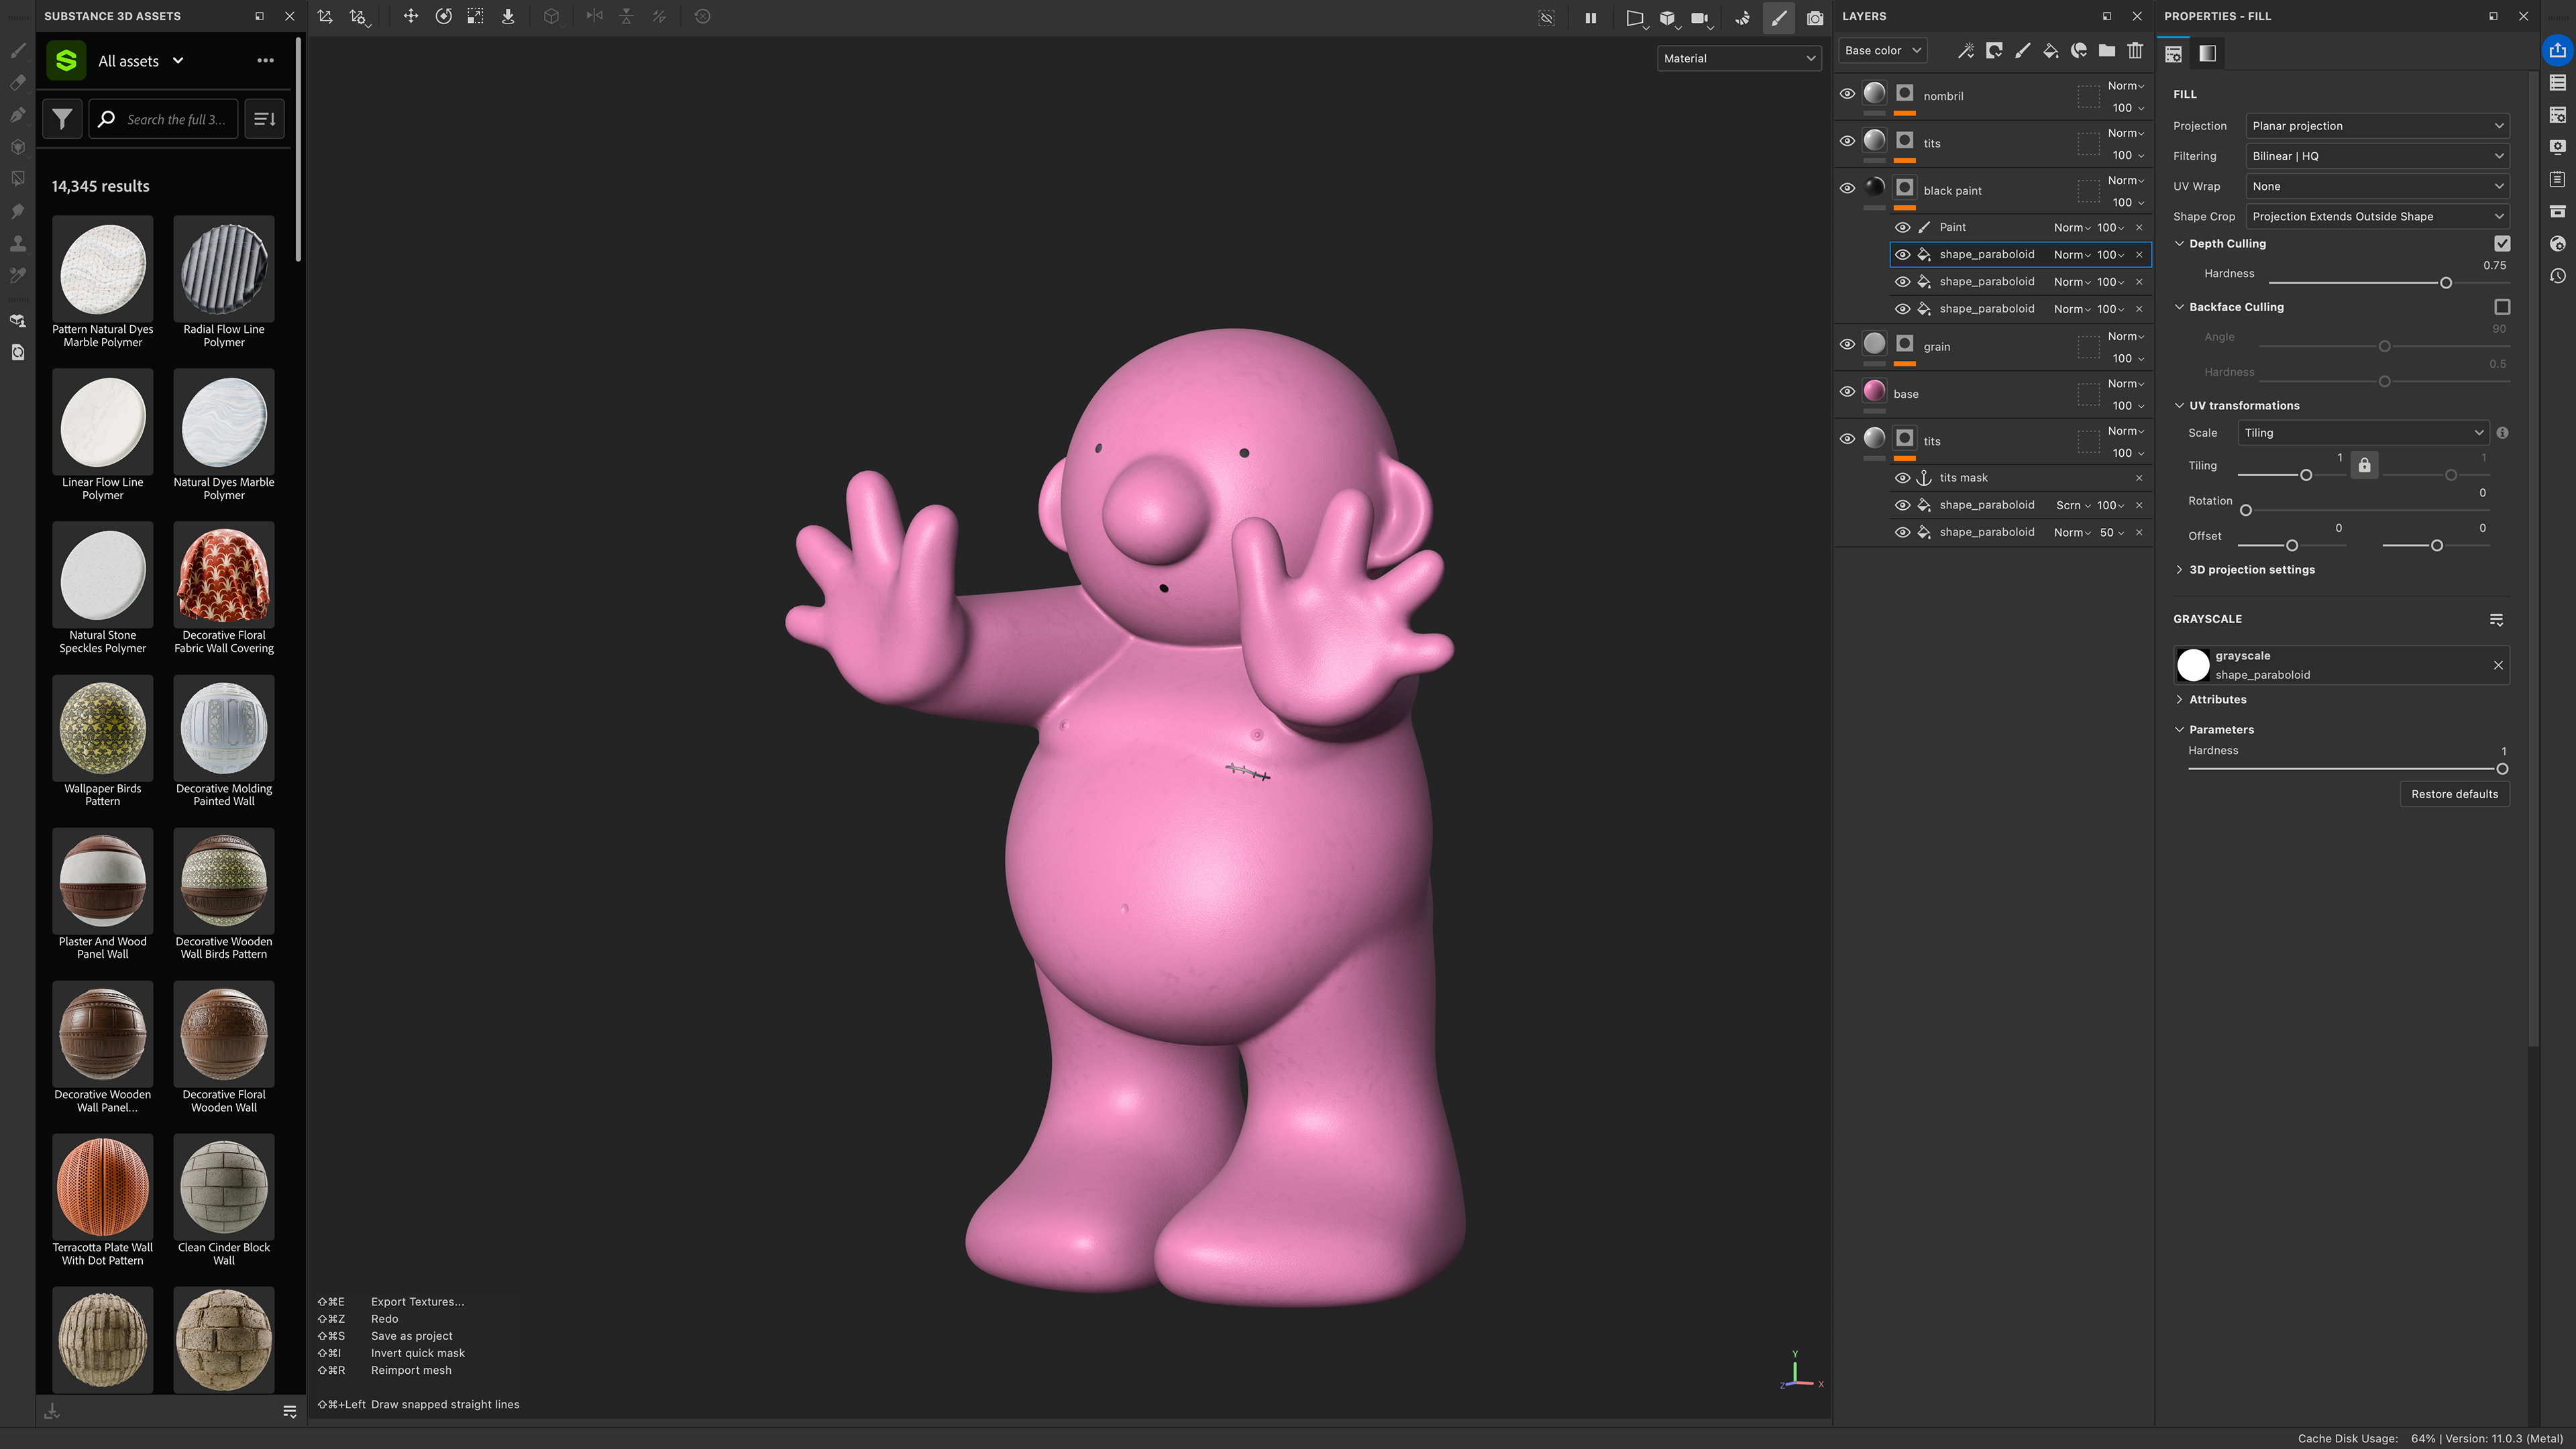Pause rendering with the pause icon
The height and width of the screenshot is (1449, 2576).
tap(1590, 17)
